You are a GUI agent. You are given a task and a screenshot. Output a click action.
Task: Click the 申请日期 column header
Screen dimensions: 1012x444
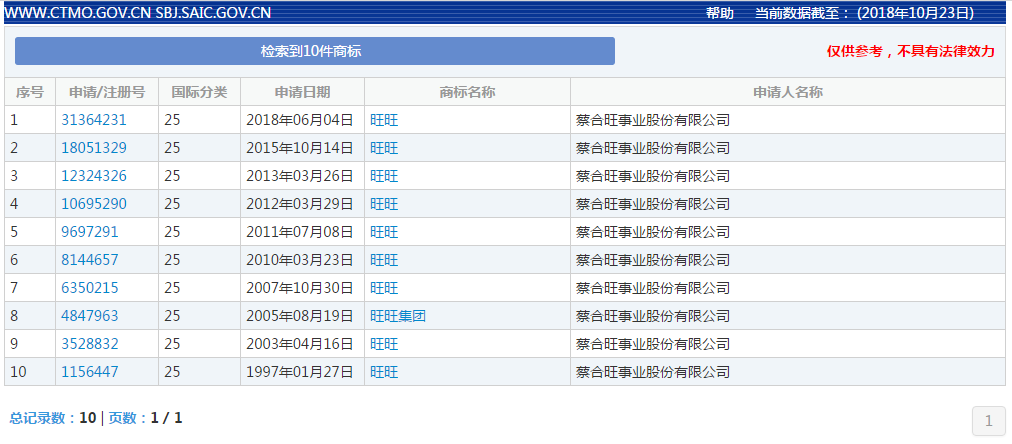pos(302,92)
